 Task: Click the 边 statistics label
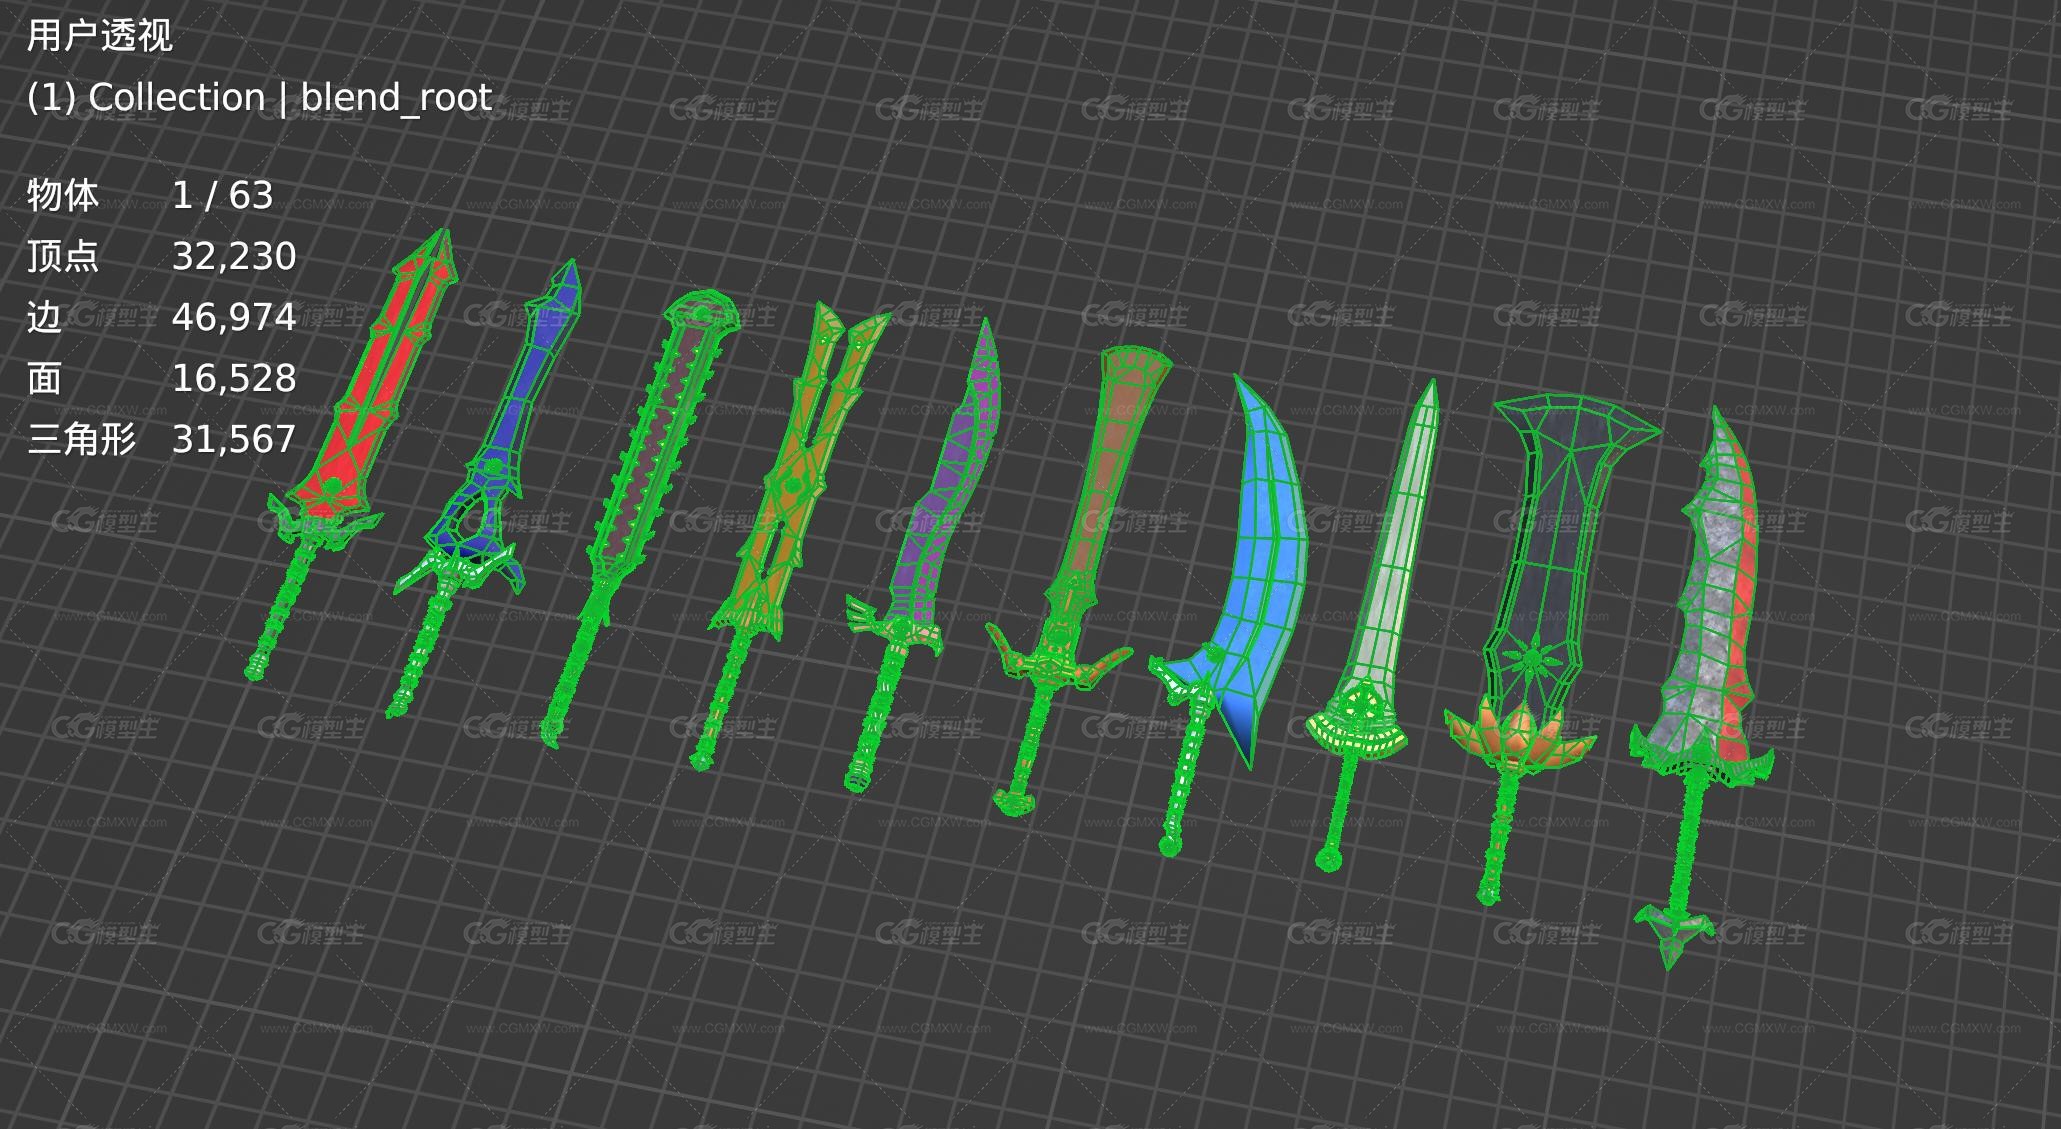coord(45,317)
